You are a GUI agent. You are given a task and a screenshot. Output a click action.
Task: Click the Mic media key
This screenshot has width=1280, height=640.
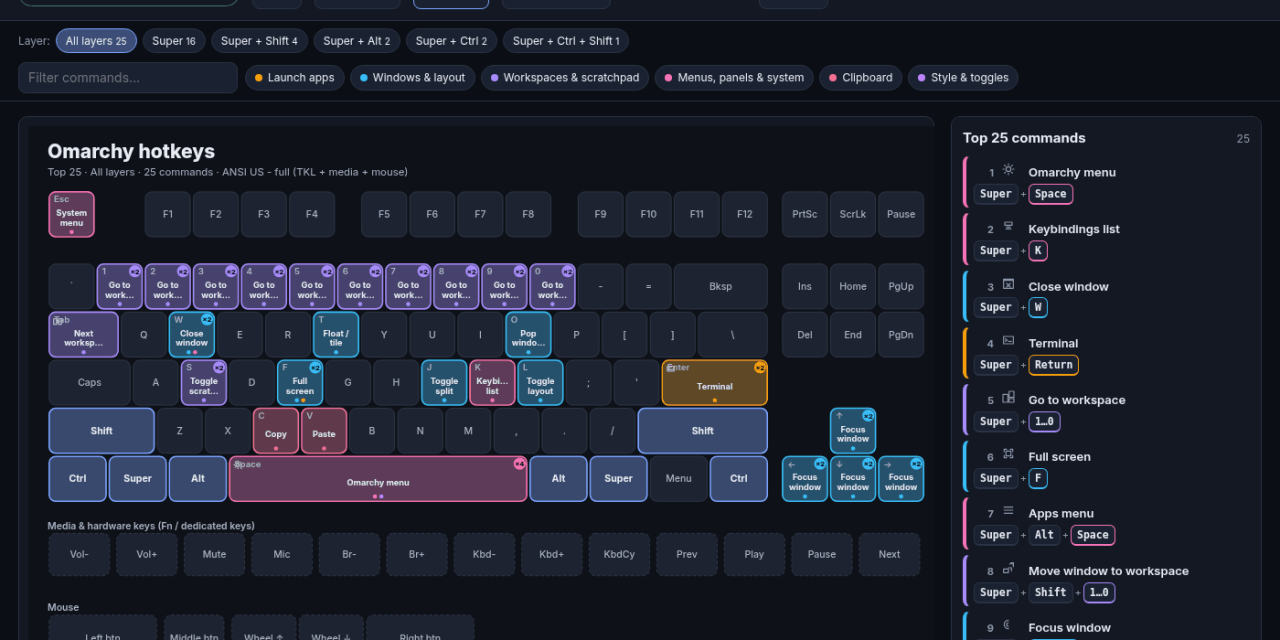click(x=282, y=554)
